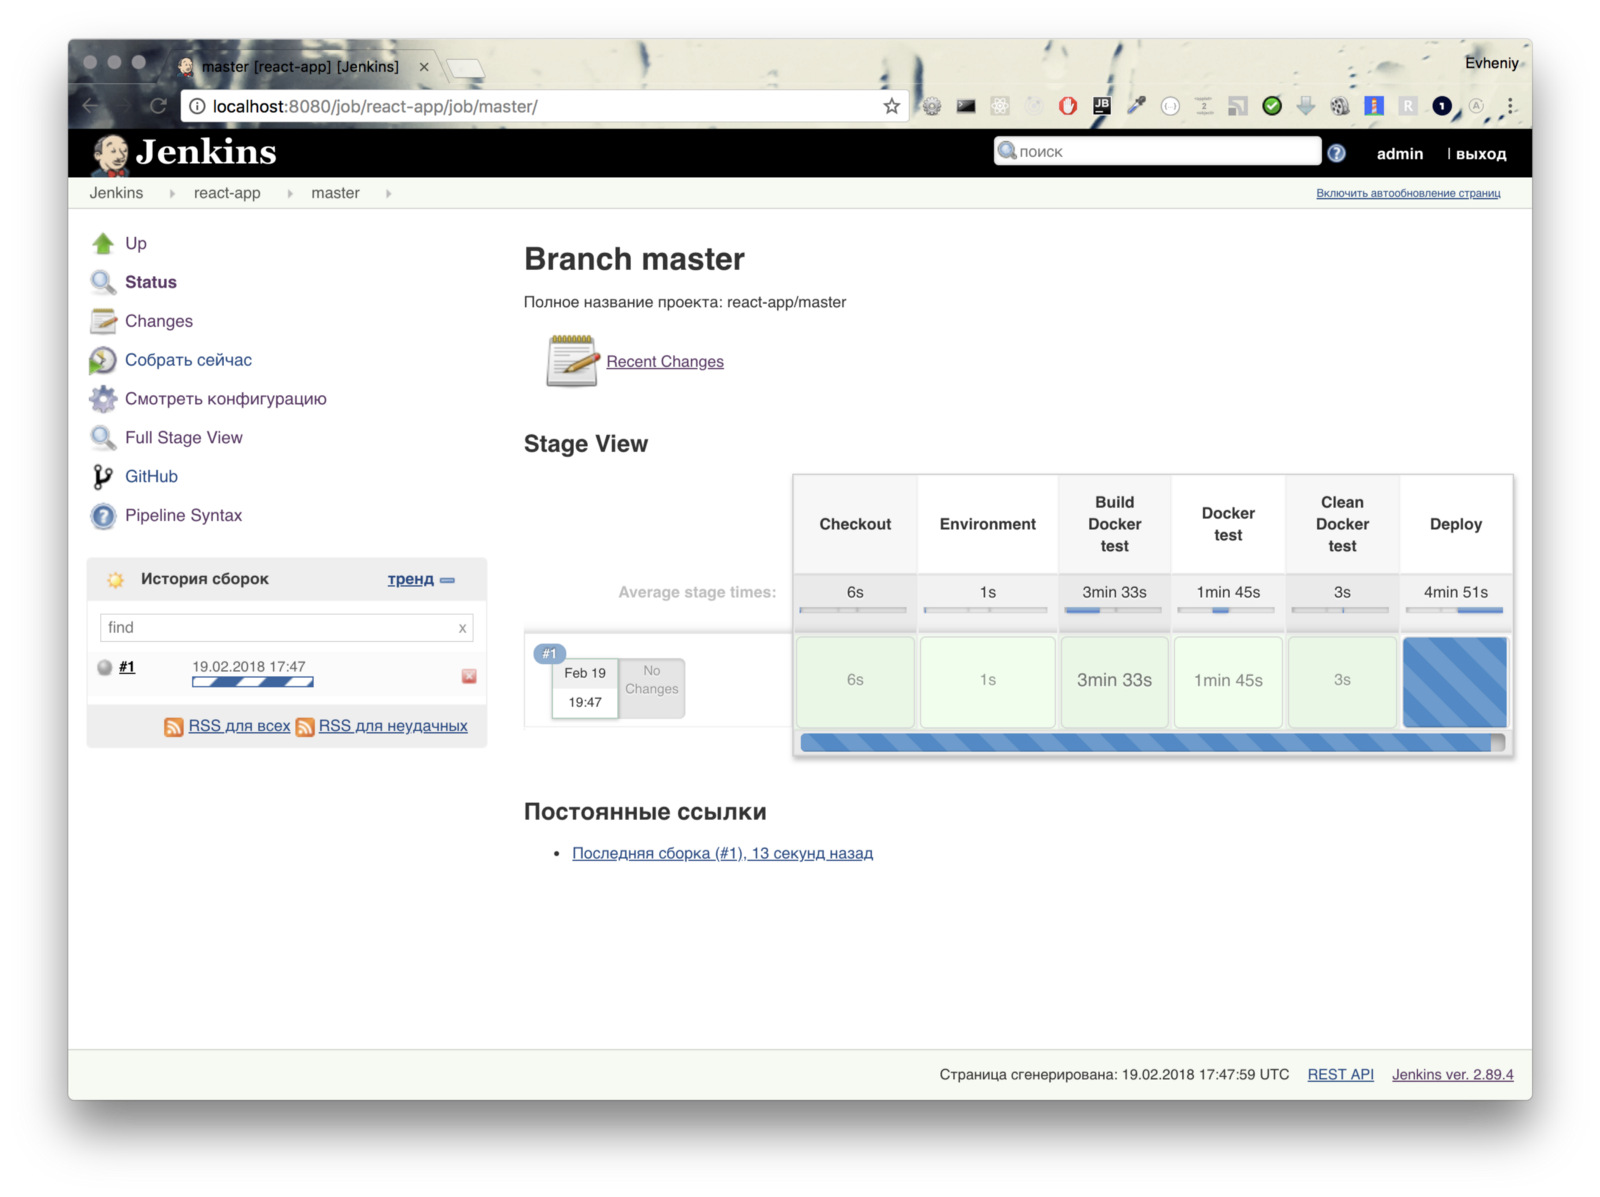Click the green Up arrow icon

[103, 243]
